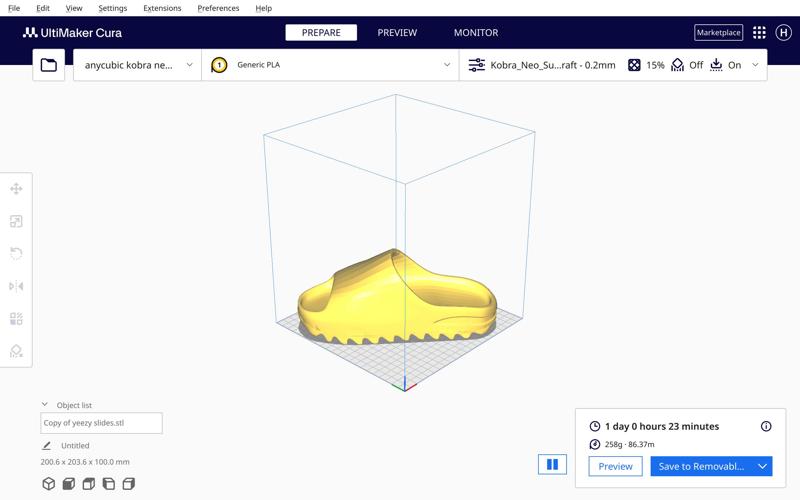Click the extruder 1 material icon
Image resolution: width=800 pixels, height=500 pixels.
tap(219, 65)
